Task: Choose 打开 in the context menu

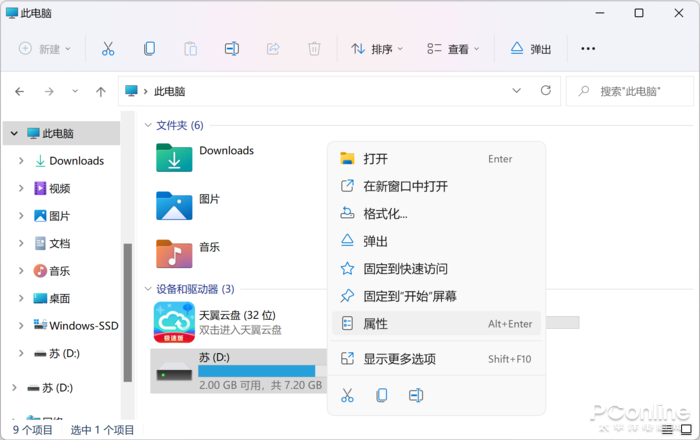Action: click(437, 159)
